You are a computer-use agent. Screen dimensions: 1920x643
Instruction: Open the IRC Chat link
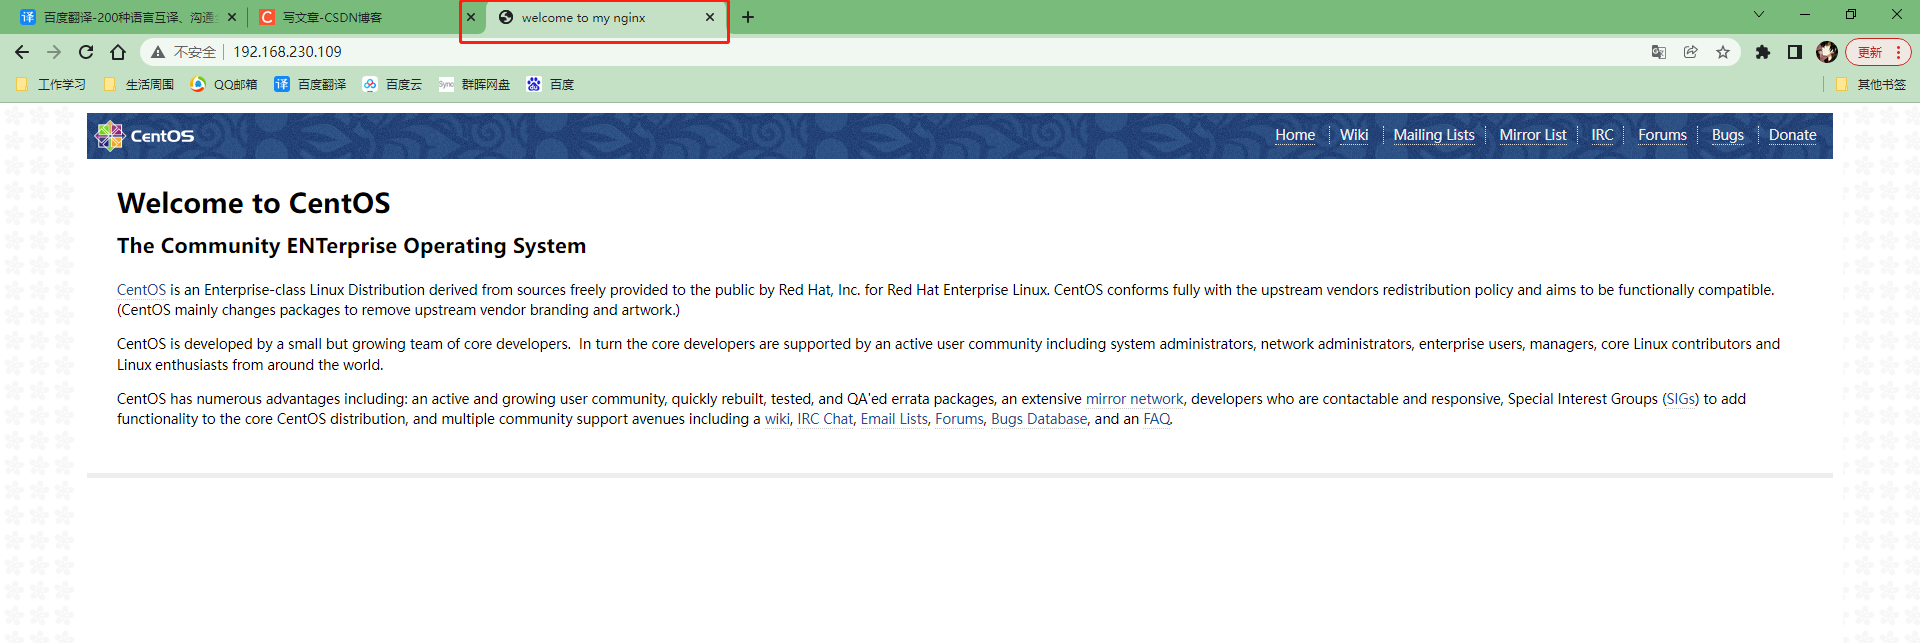tap(825, 419)
